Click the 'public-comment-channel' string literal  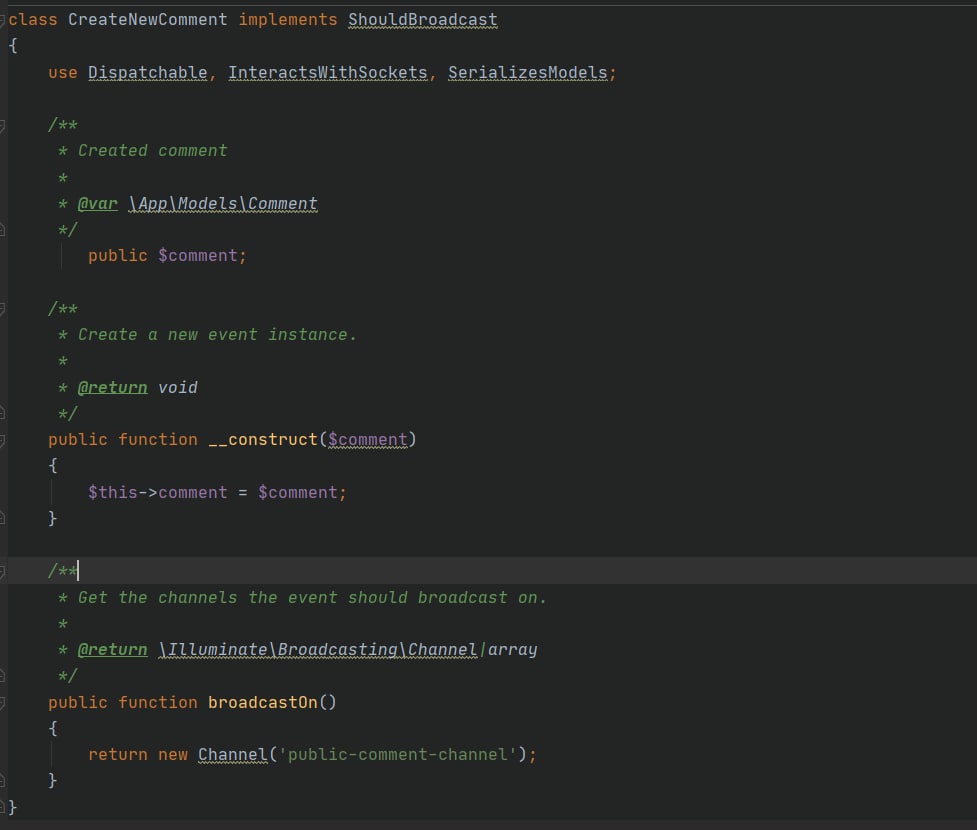click(x=398, y=755)
